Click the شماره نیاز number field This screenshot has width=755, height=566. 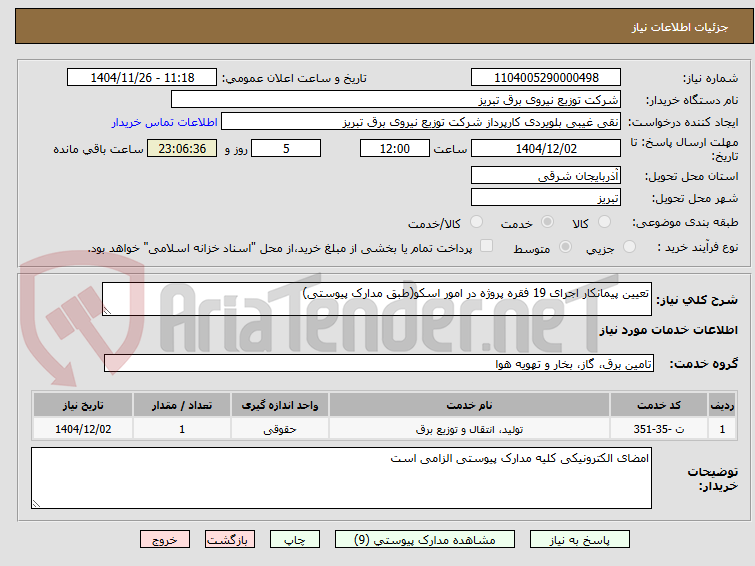click(546, 78)
